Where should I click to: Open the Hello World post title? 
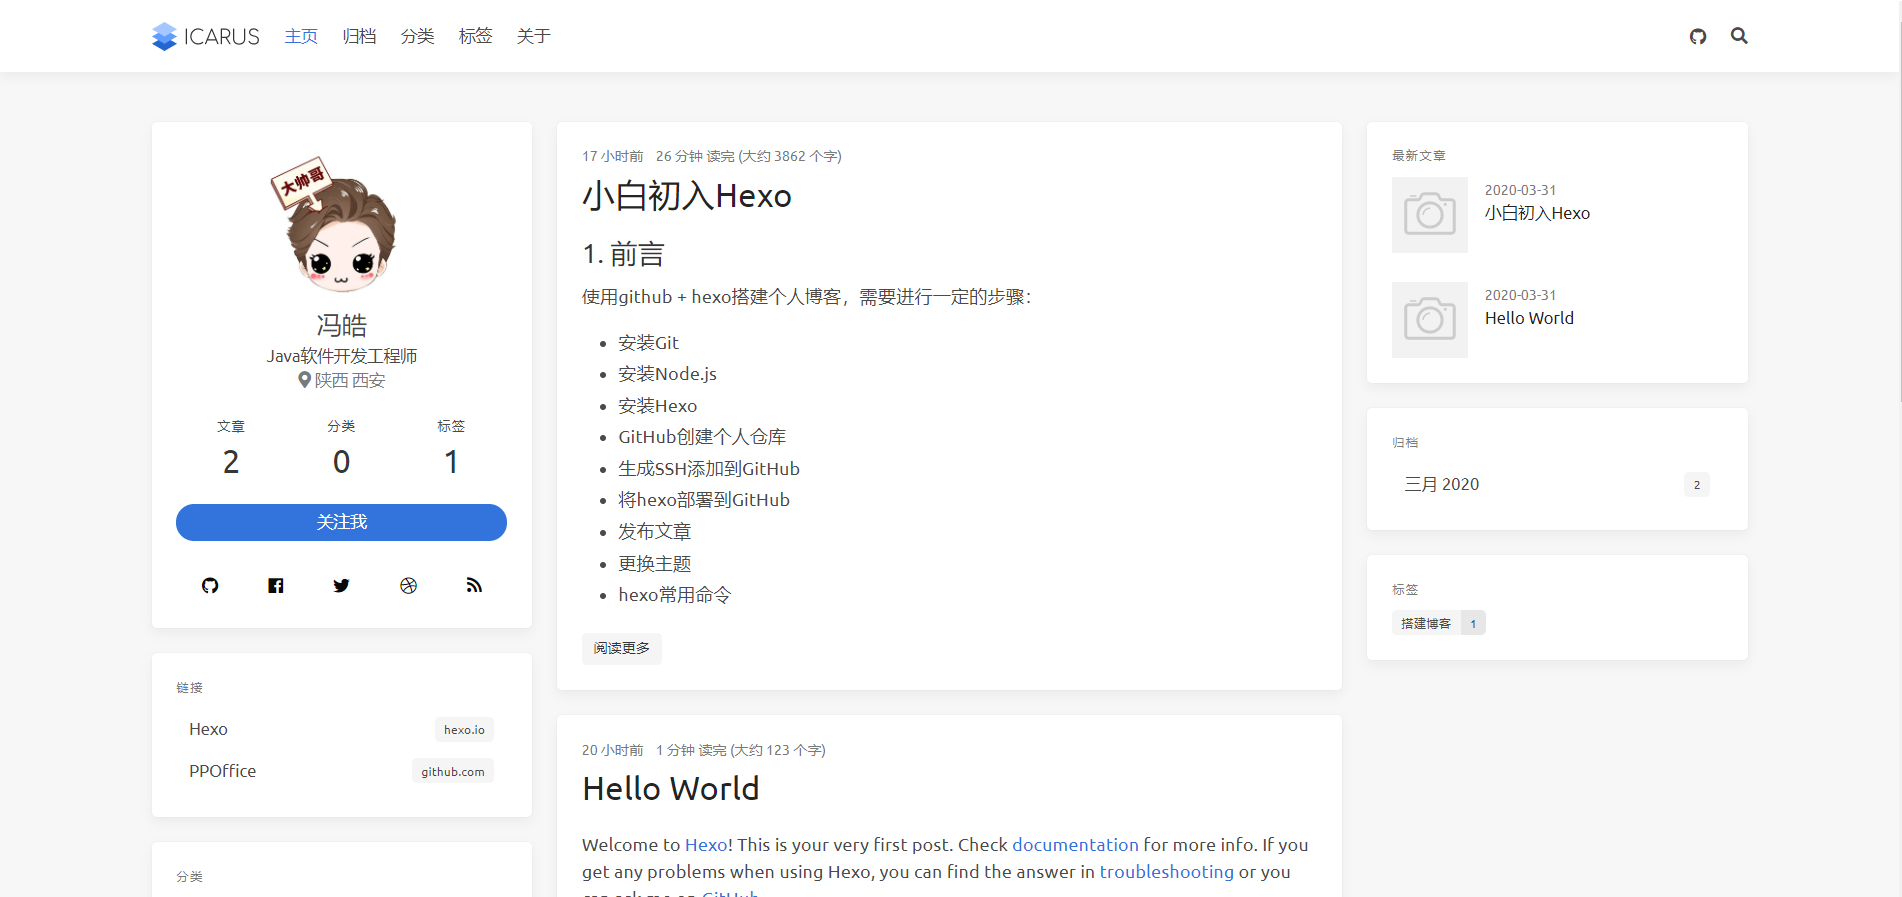tap(671, 789)
